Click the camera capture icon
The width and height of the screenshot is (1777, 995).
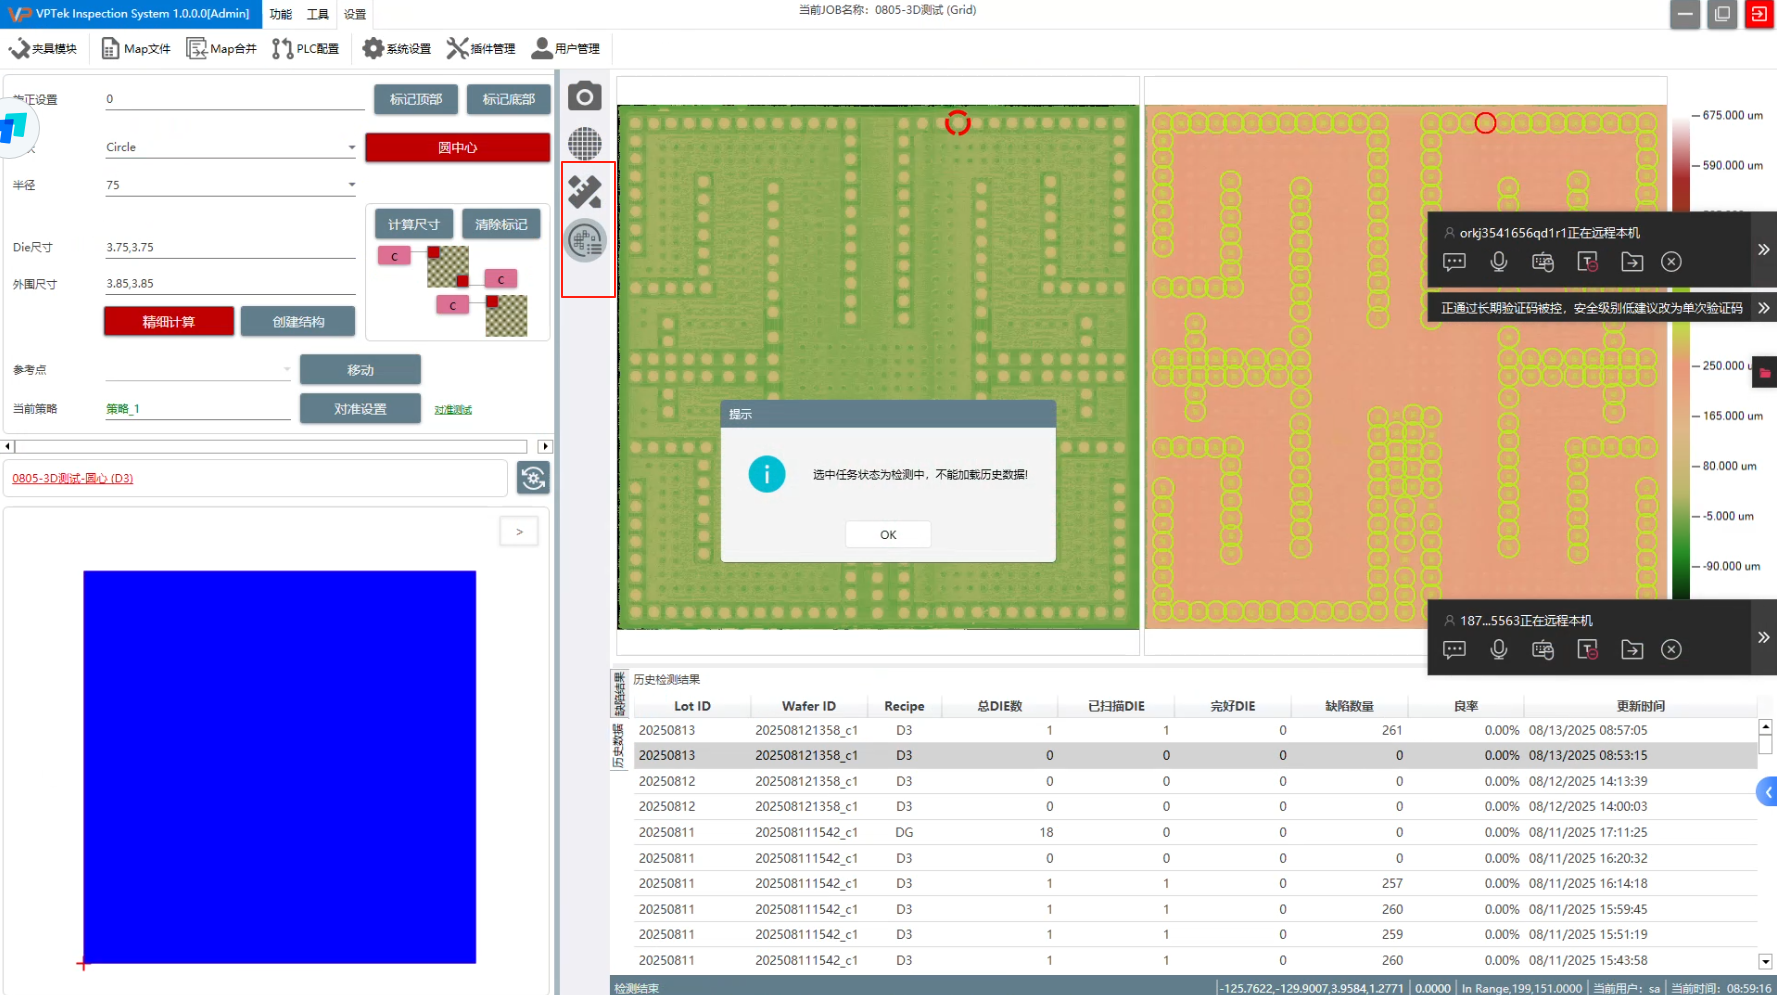pos(585,97)
